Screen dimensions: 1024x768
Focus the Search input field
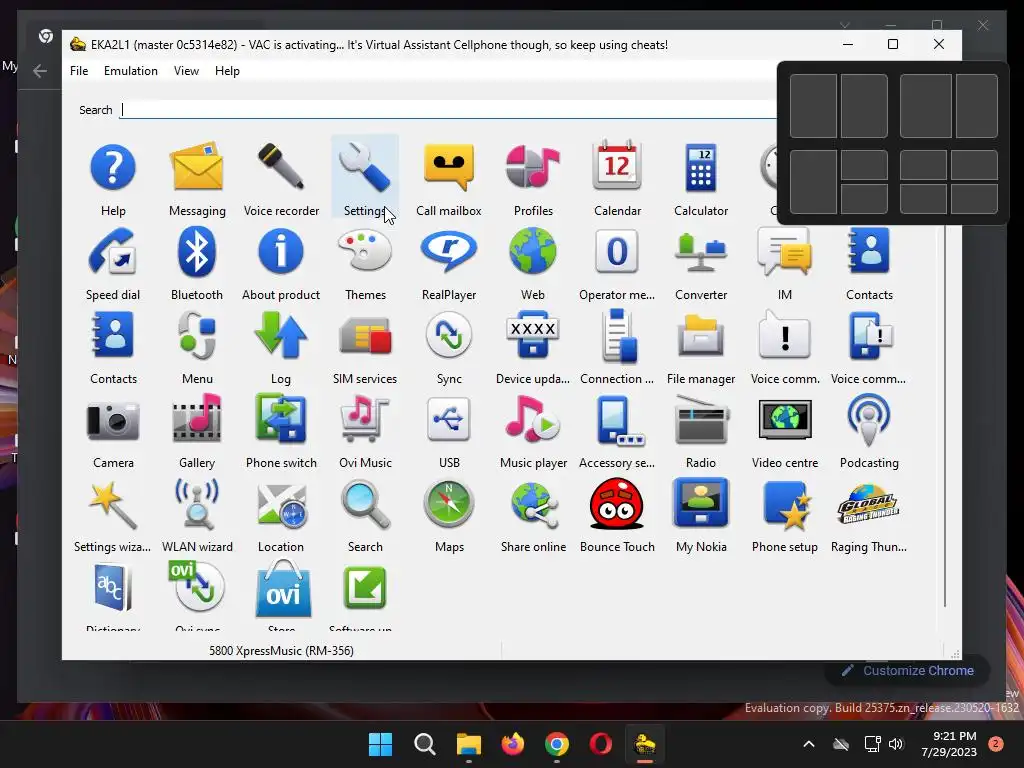coord(448,110)
